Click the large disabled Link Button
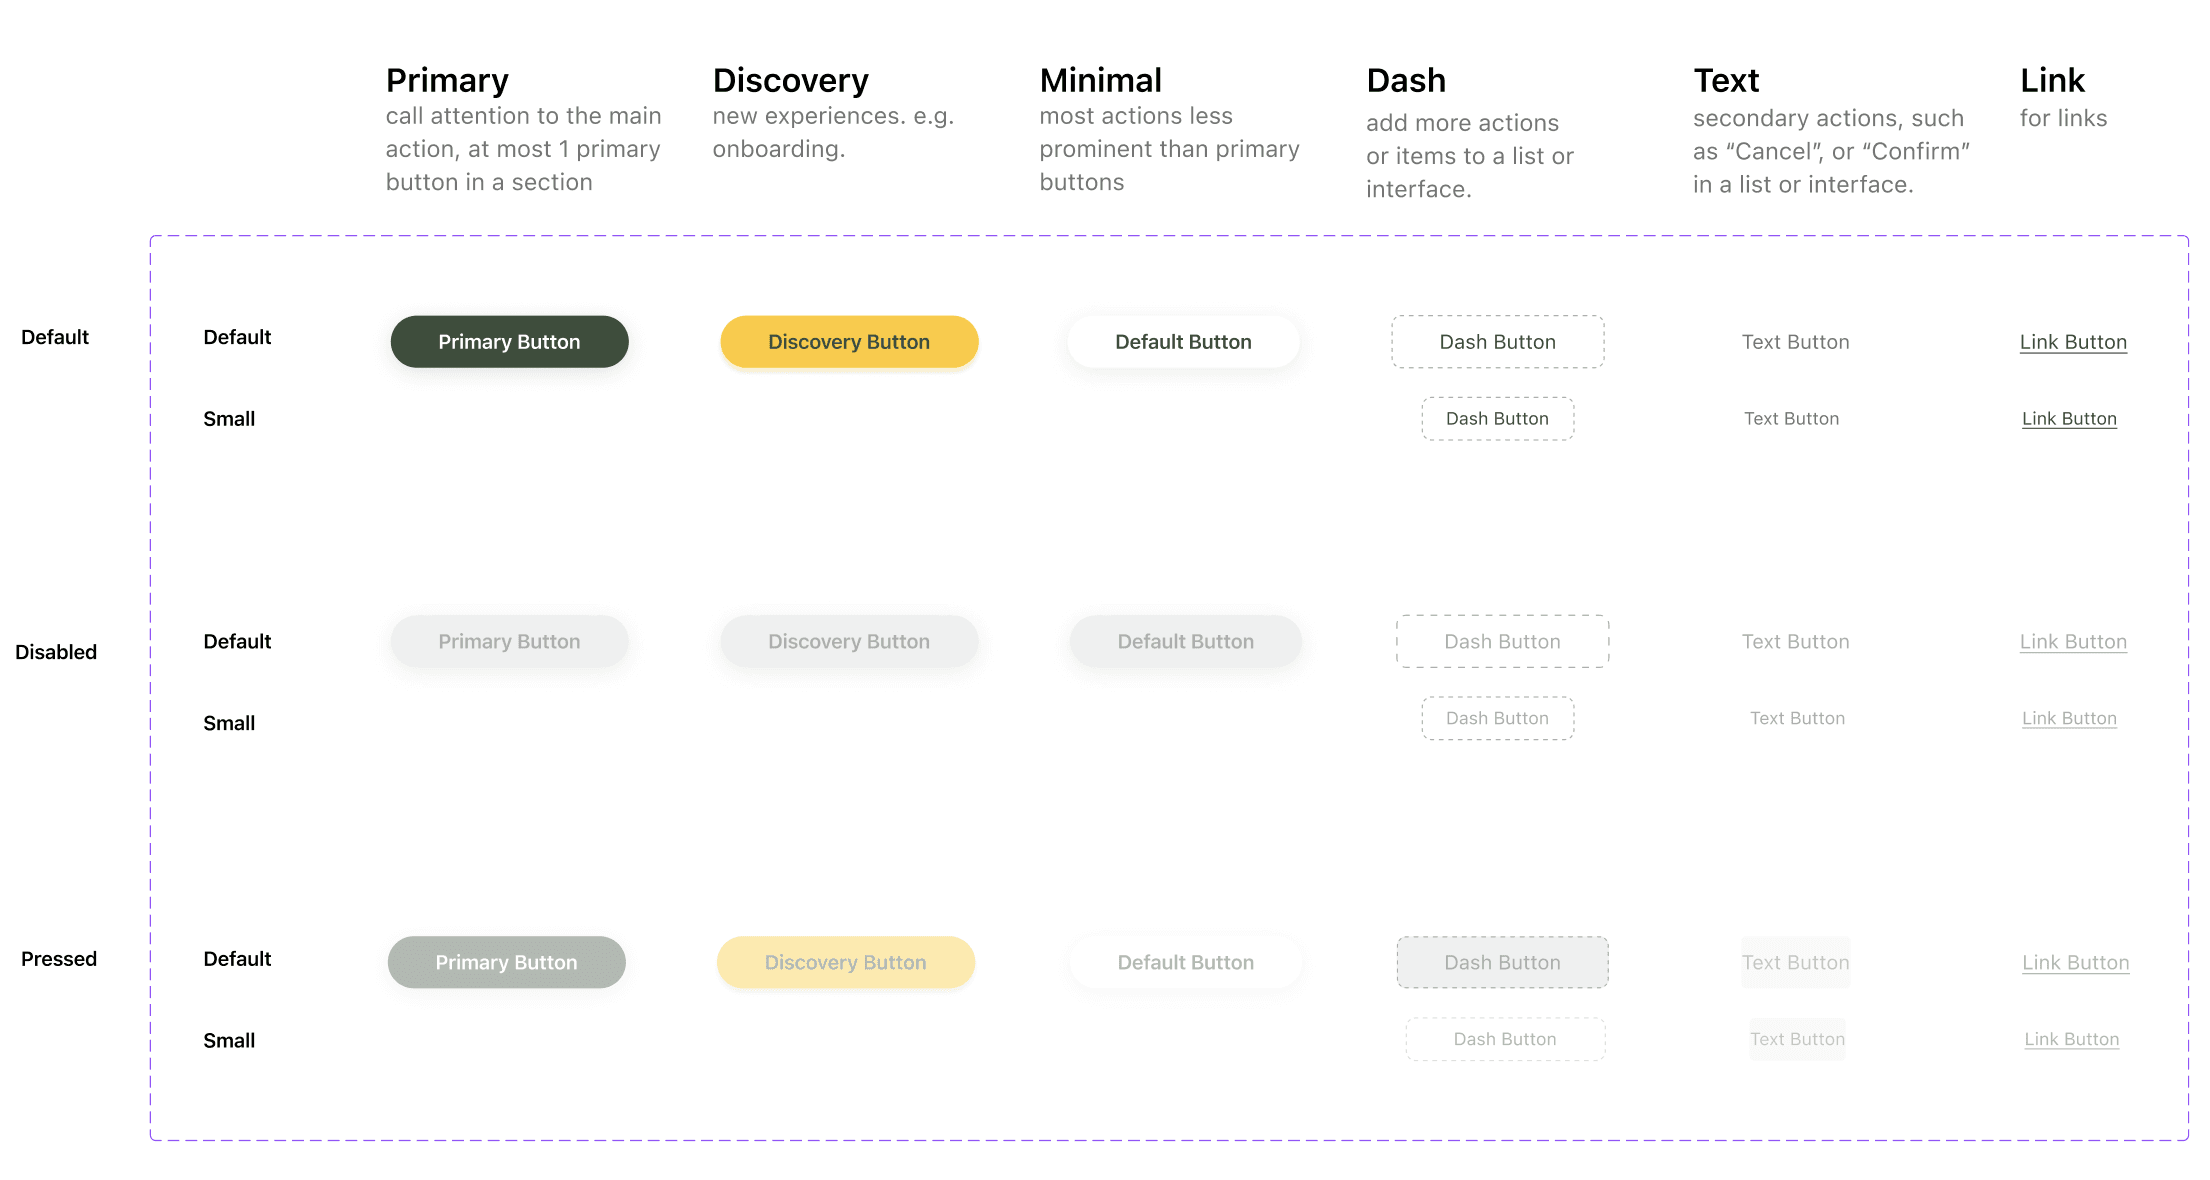This screenshot has width=2210, height=1180. point(2072,642)
